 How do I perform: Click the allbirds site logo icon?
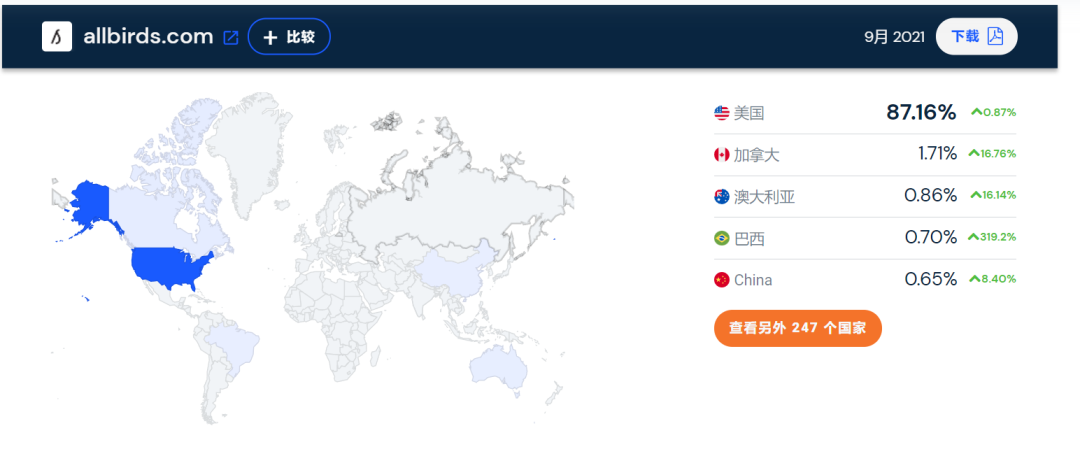coord(57,37)
